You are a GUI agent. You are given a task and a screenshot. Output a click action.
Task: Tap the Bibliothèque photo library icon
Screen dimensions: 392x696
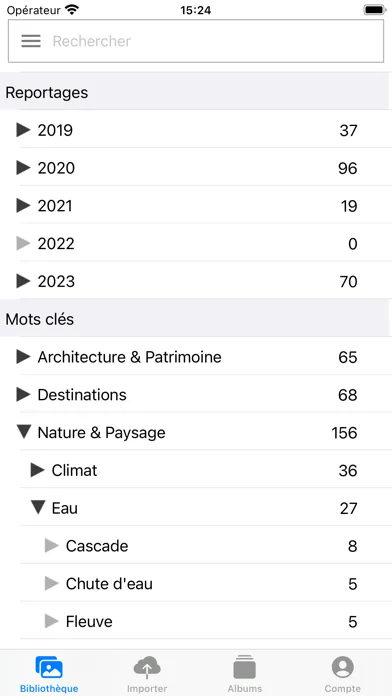[49, 668]
